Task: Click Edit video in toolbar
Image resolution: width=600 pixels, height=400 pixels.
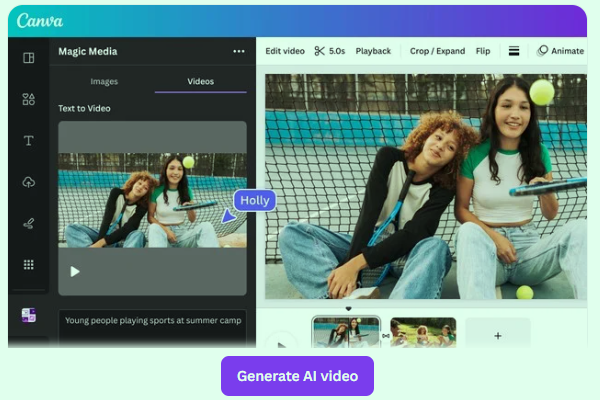Action: coord(285,51)
